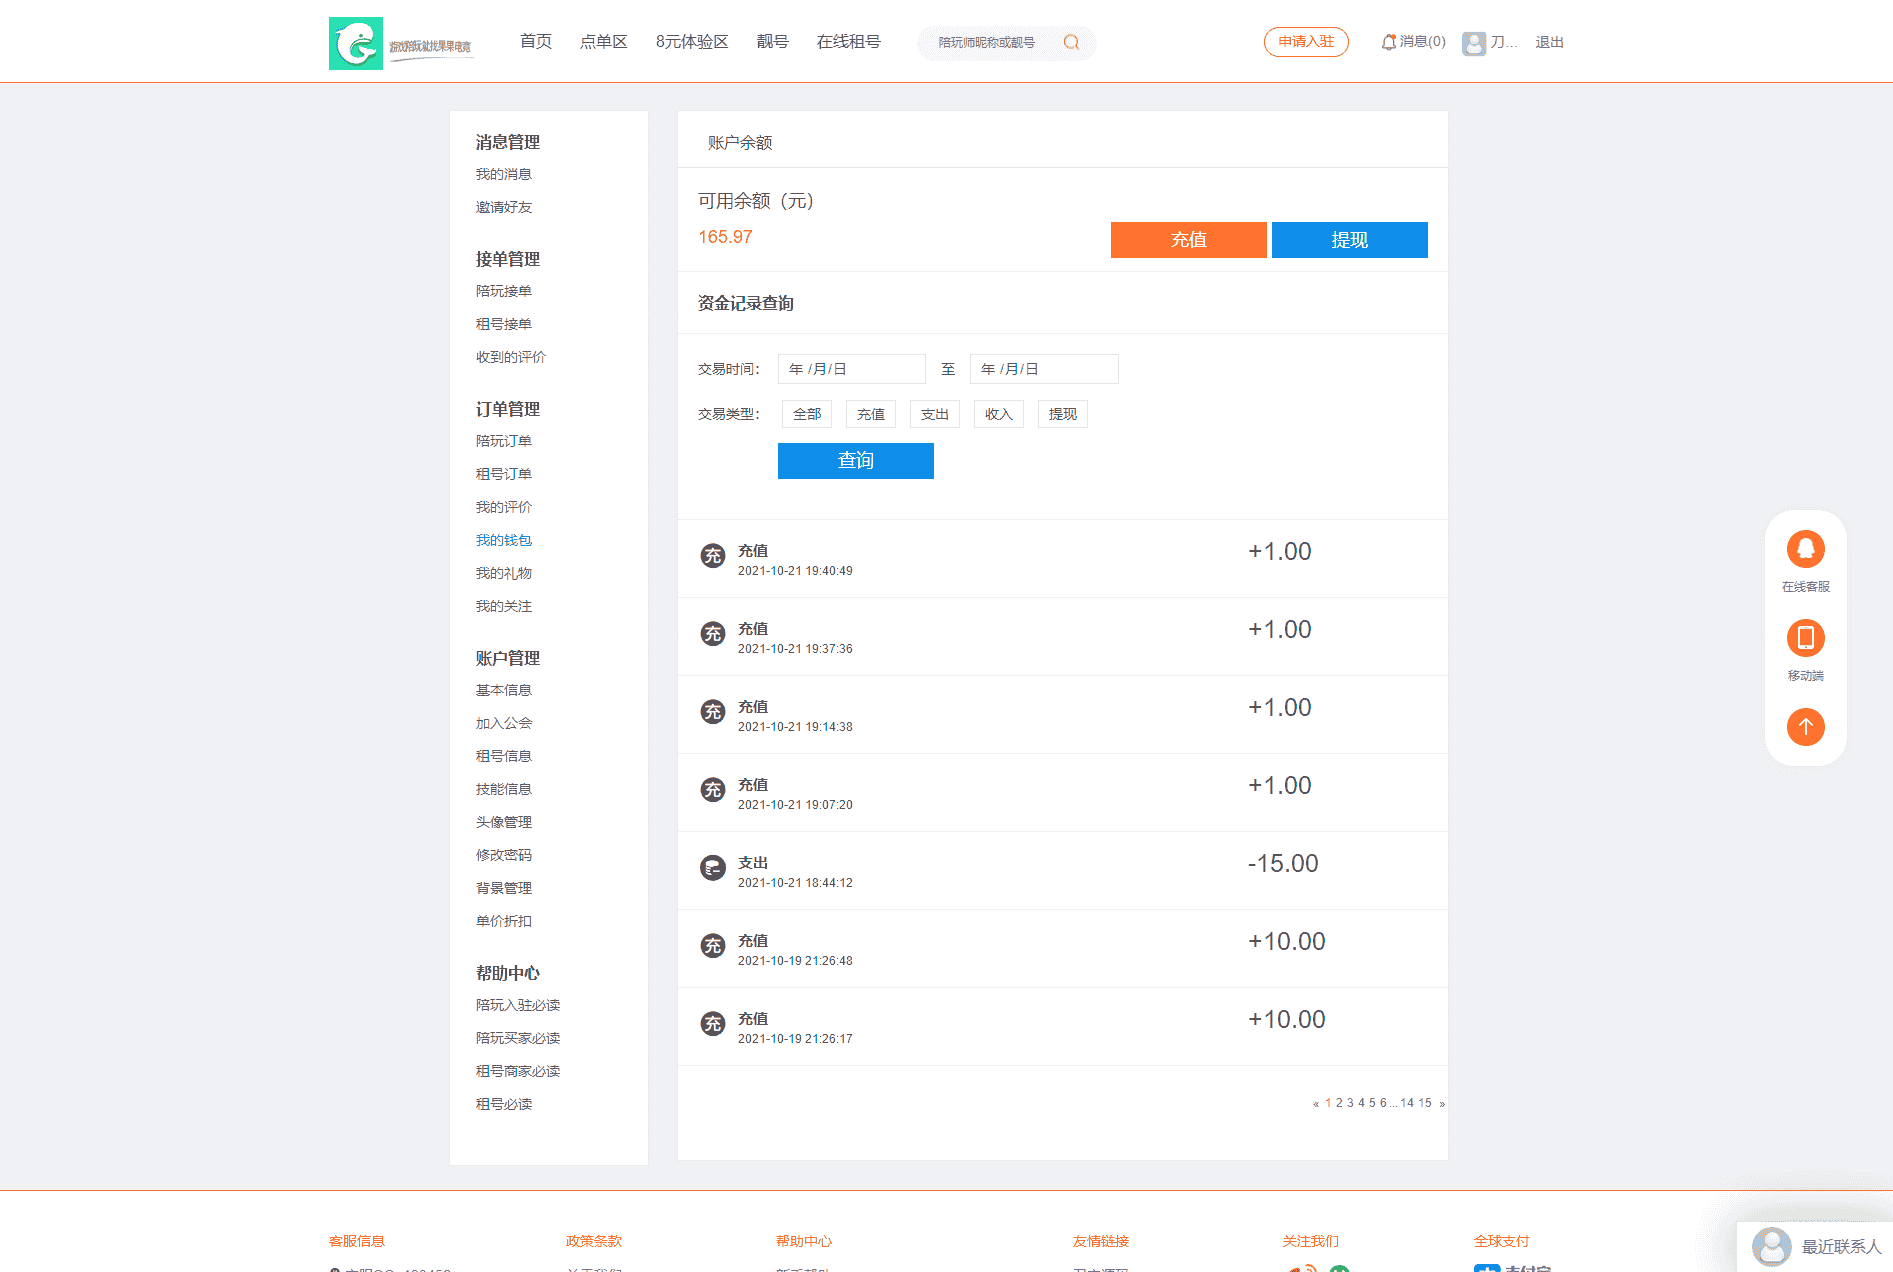Click the site logo
Viewport: 1893px width, 1272px height.
(x=356, y=43)
